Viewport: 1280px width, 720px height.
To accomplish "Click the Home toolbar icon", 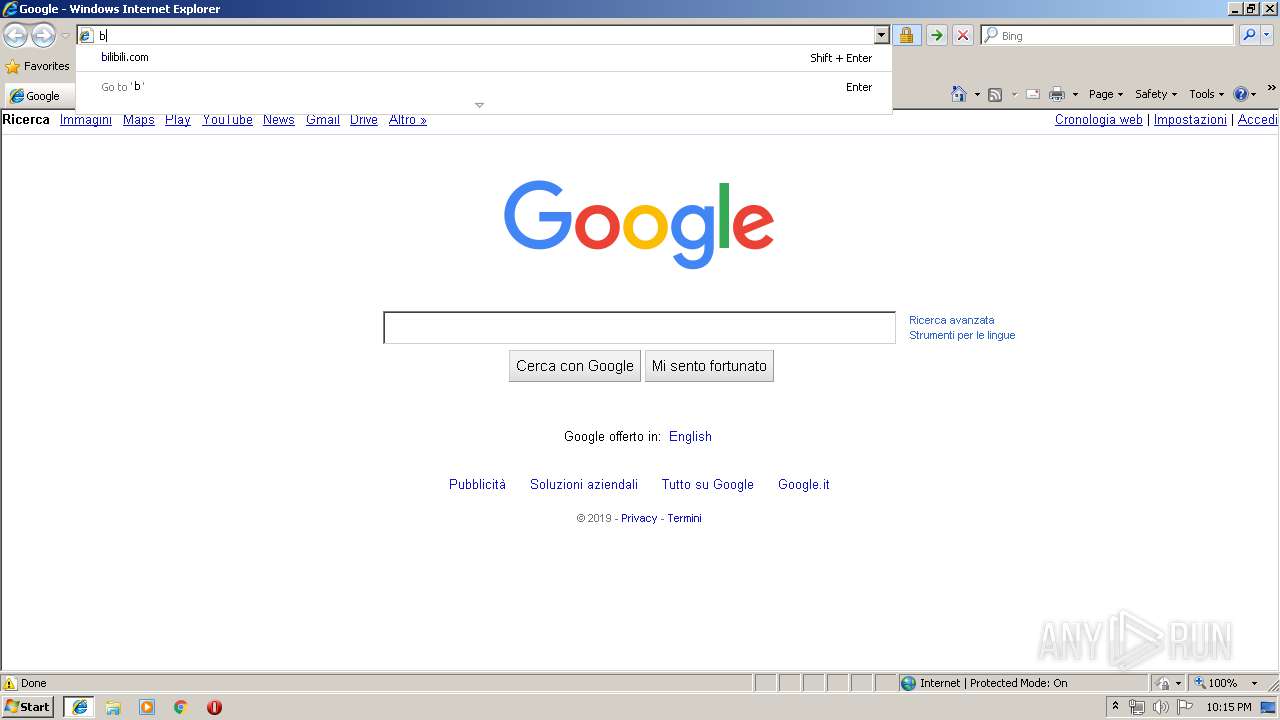I will pos(958,94).
